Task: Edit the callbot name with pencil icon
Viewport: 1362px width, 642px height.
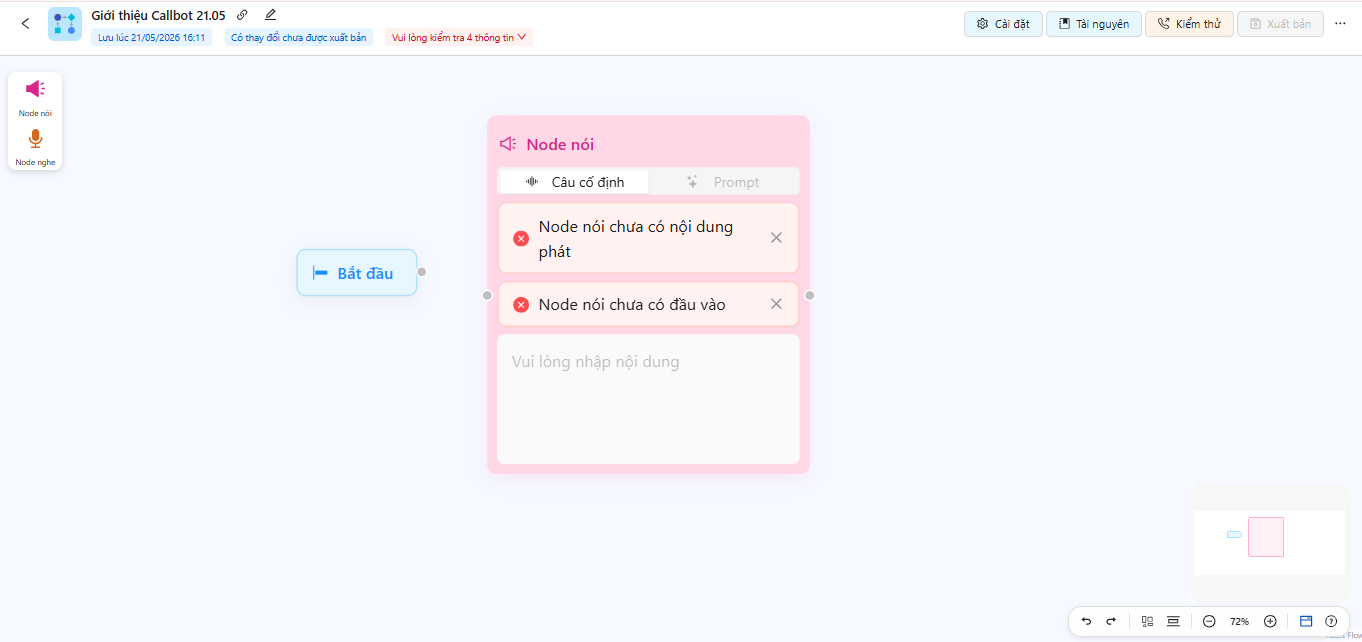Action: tap(270, 15)
